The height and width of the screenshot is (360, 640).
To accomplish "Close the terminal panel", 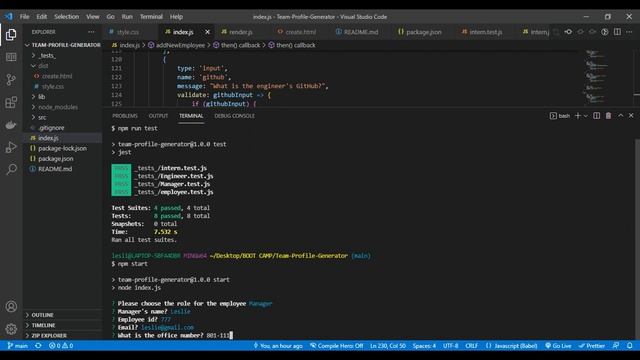I will click(x=631, y=116).
